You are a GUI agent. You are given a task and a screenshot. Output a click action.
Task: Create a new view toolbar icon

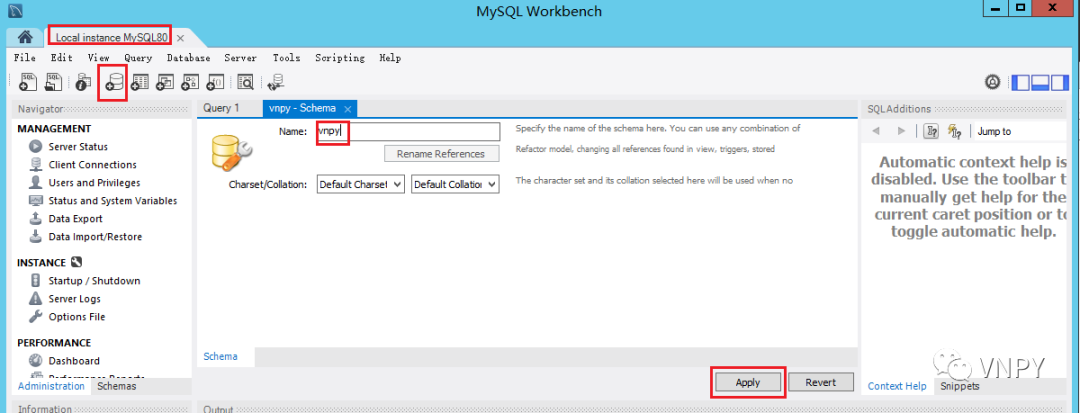165,82
